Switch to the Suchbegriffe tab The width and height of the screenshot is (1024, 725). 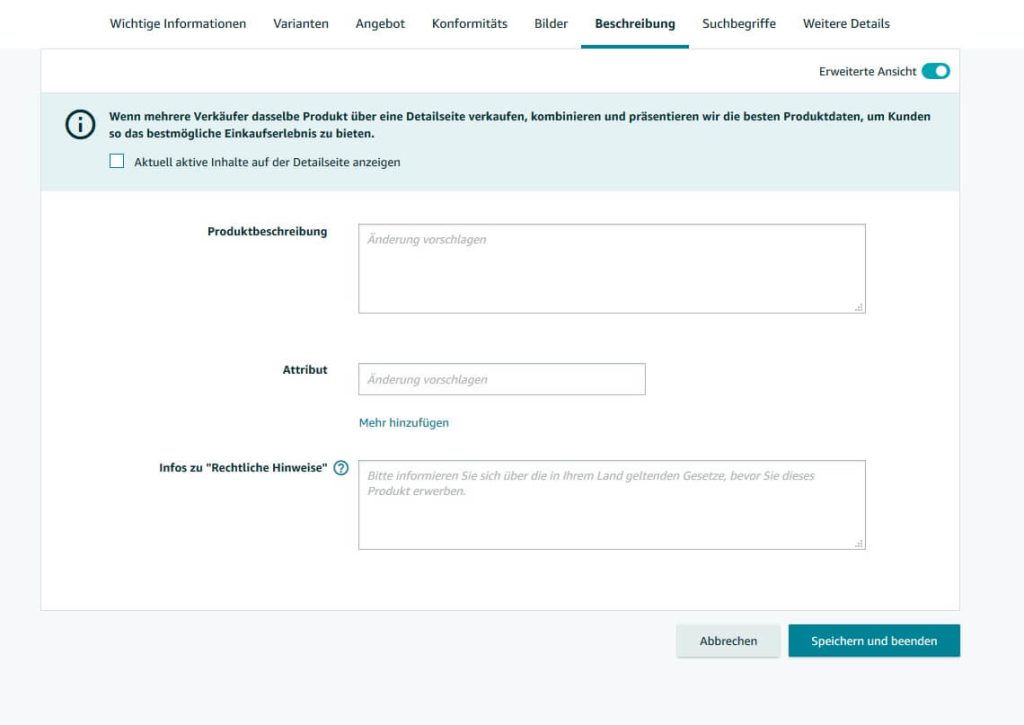tap(739, 24)
